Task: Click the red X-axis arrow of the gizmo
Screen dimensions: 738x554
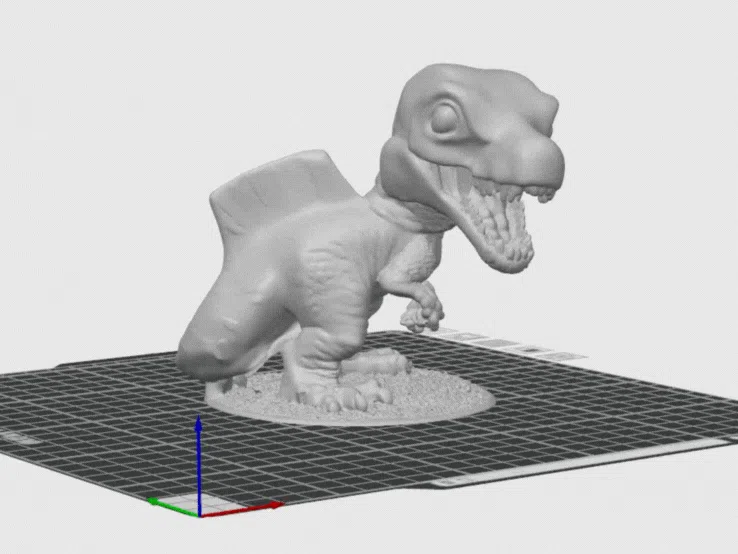Action: [241, 510]
